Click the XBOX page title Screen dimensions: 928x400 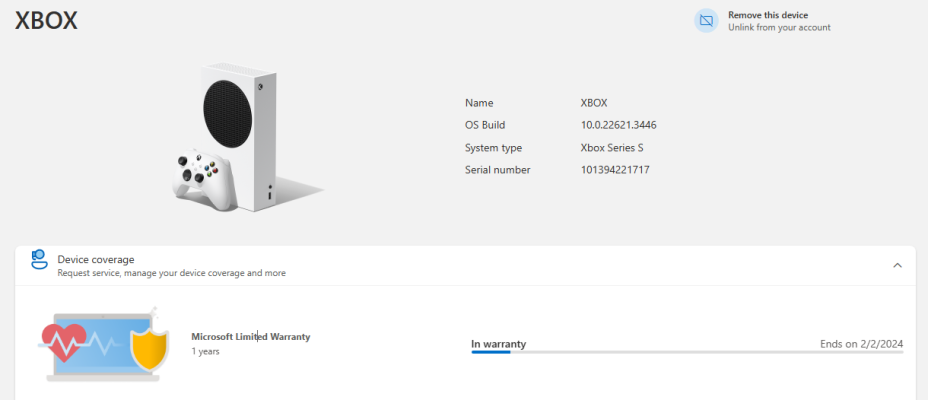pos(46,21)
